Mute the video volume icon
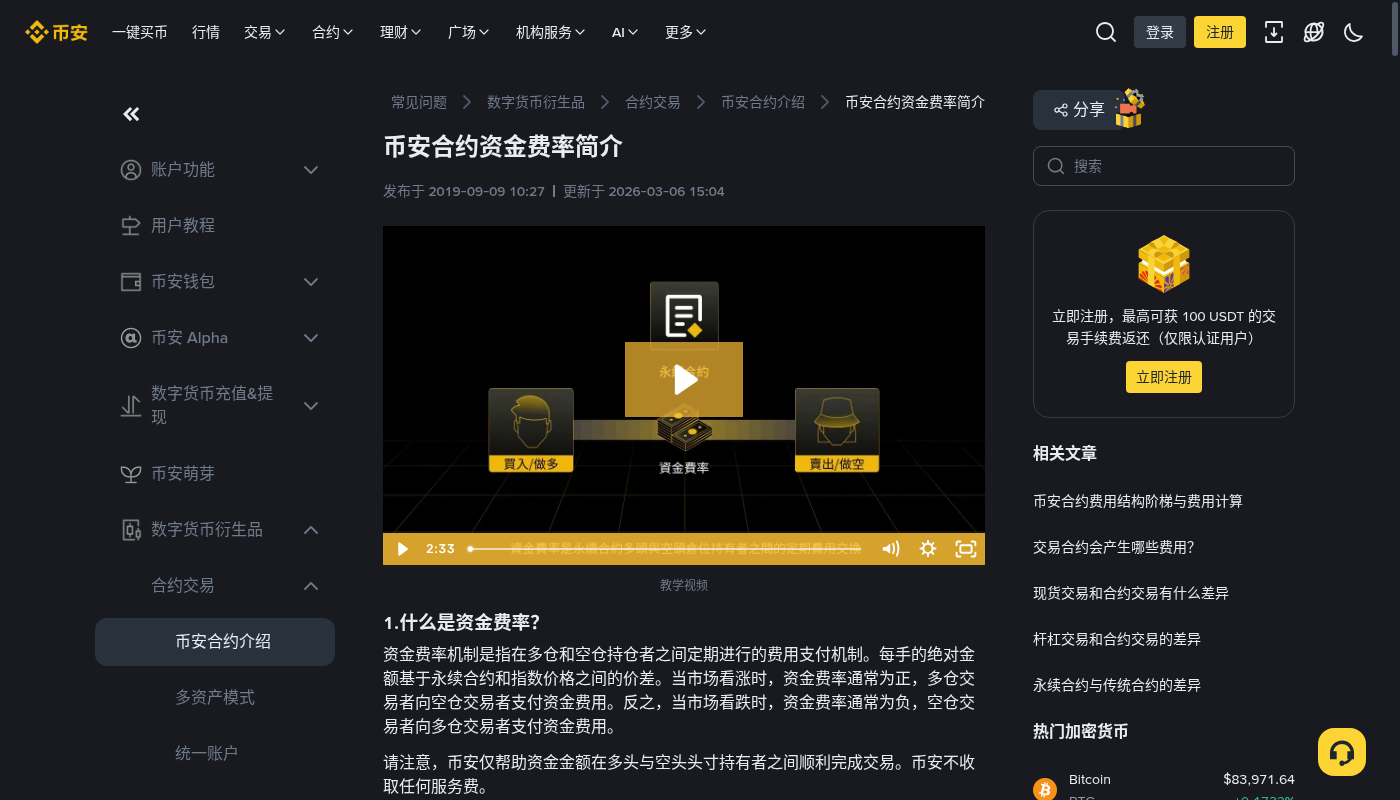This screenshot has height=800, width=1400. click(890, 549)
